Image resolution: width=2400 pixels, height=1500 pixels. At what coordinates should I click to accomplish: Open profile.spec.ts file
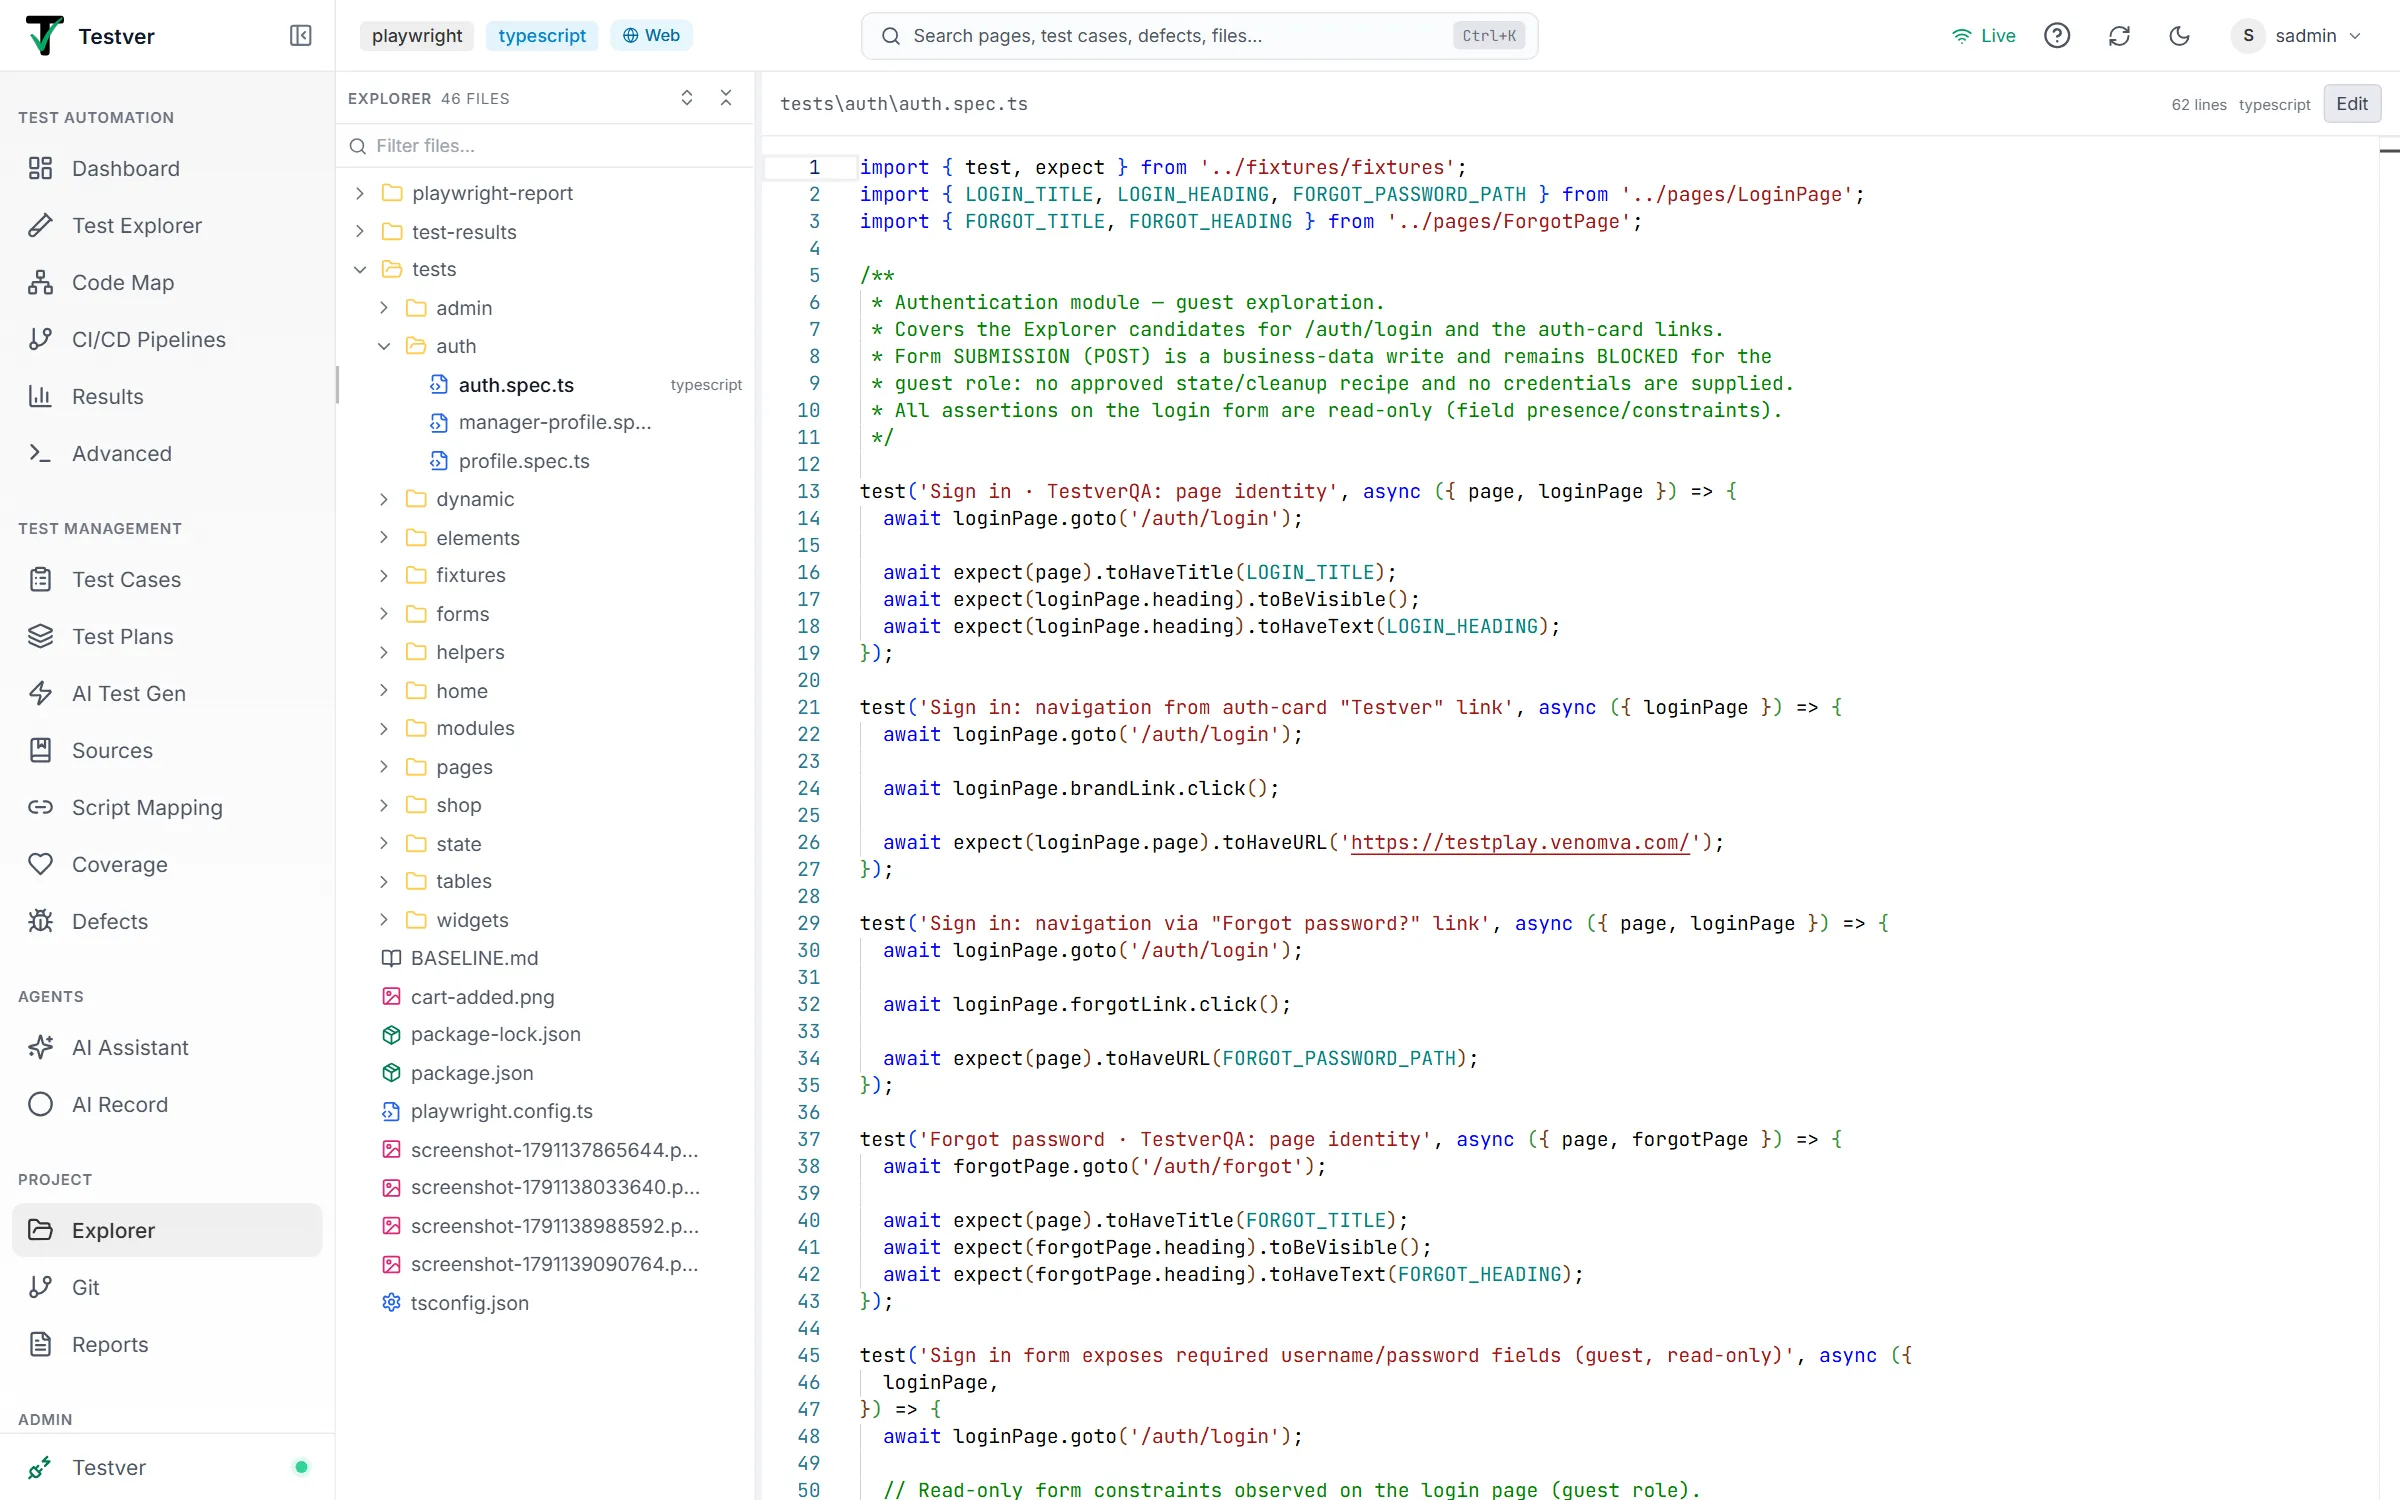545,461
